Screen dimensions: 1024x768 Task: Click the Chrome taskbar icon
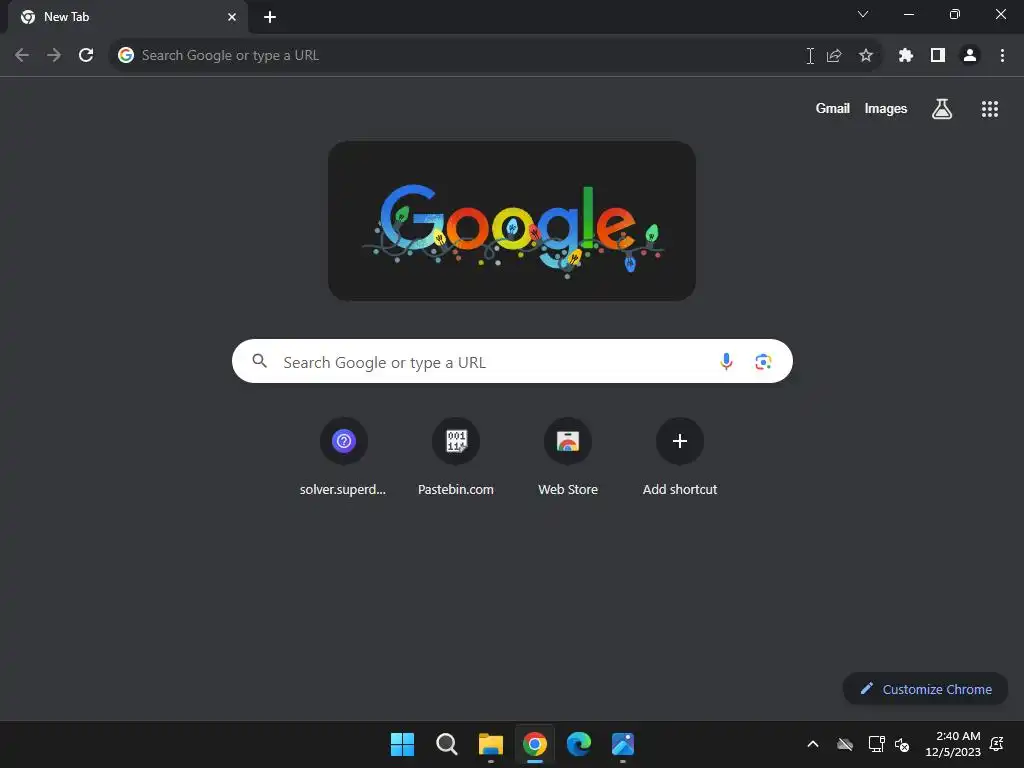click(x=535, y=744)
